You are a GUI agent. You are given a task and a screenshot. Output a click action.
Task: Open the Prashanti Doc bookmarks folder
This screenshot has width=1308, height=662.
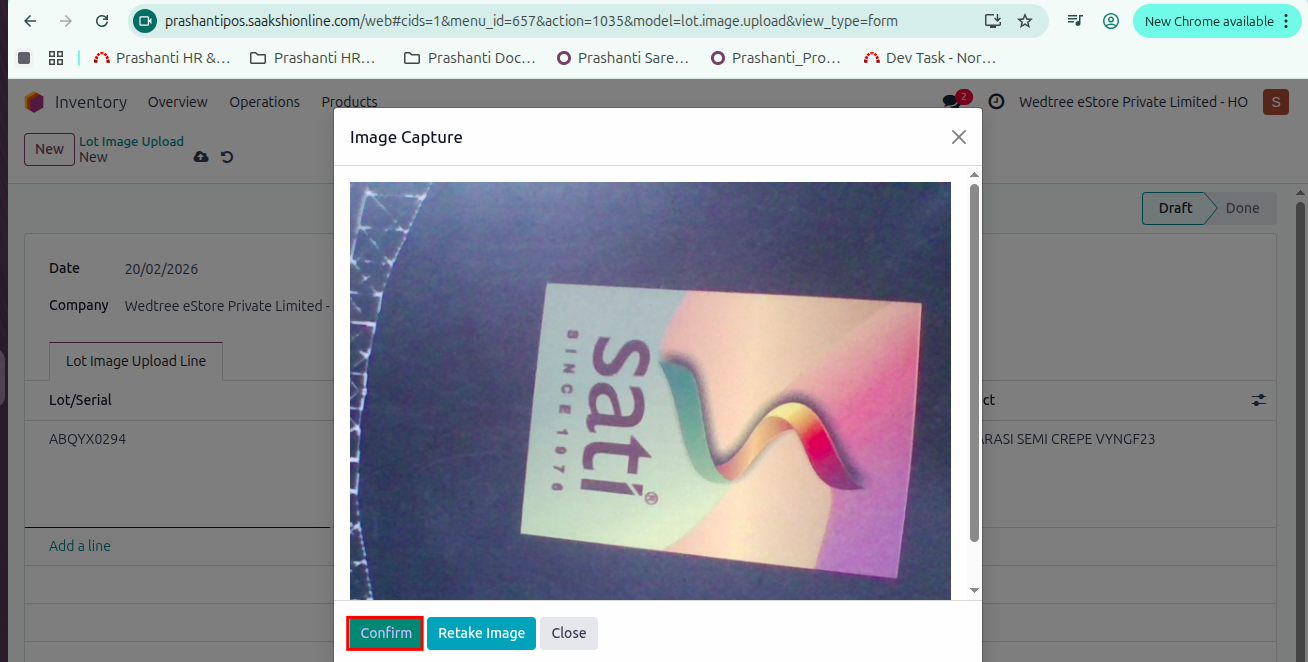[469, 57]
